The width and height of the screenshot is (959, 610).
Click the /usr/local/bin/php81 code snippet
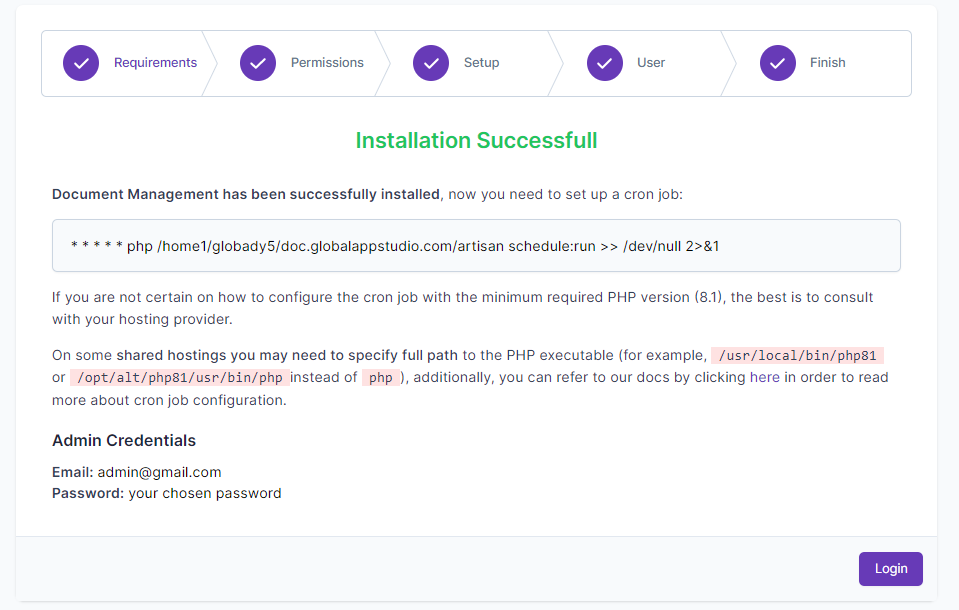tap(797, 356)
